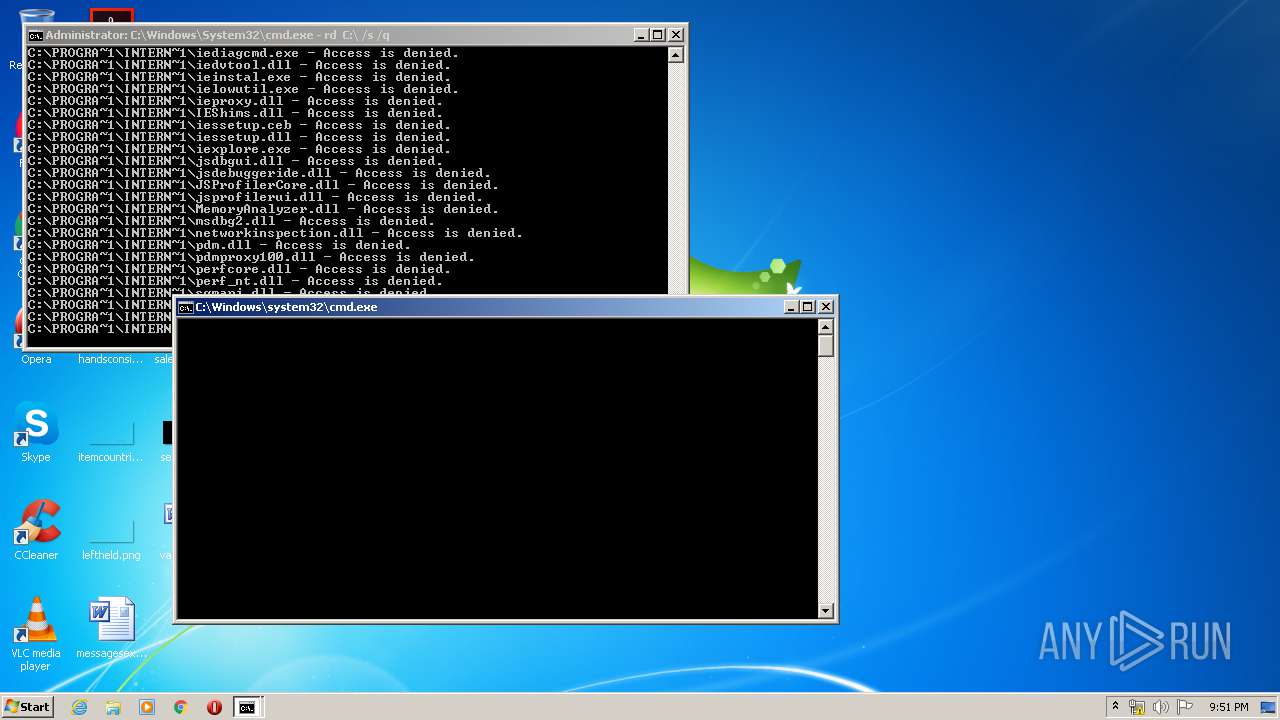Open Windows Explorer folder in taskbar
The image size is (1280, 720).
113,707
